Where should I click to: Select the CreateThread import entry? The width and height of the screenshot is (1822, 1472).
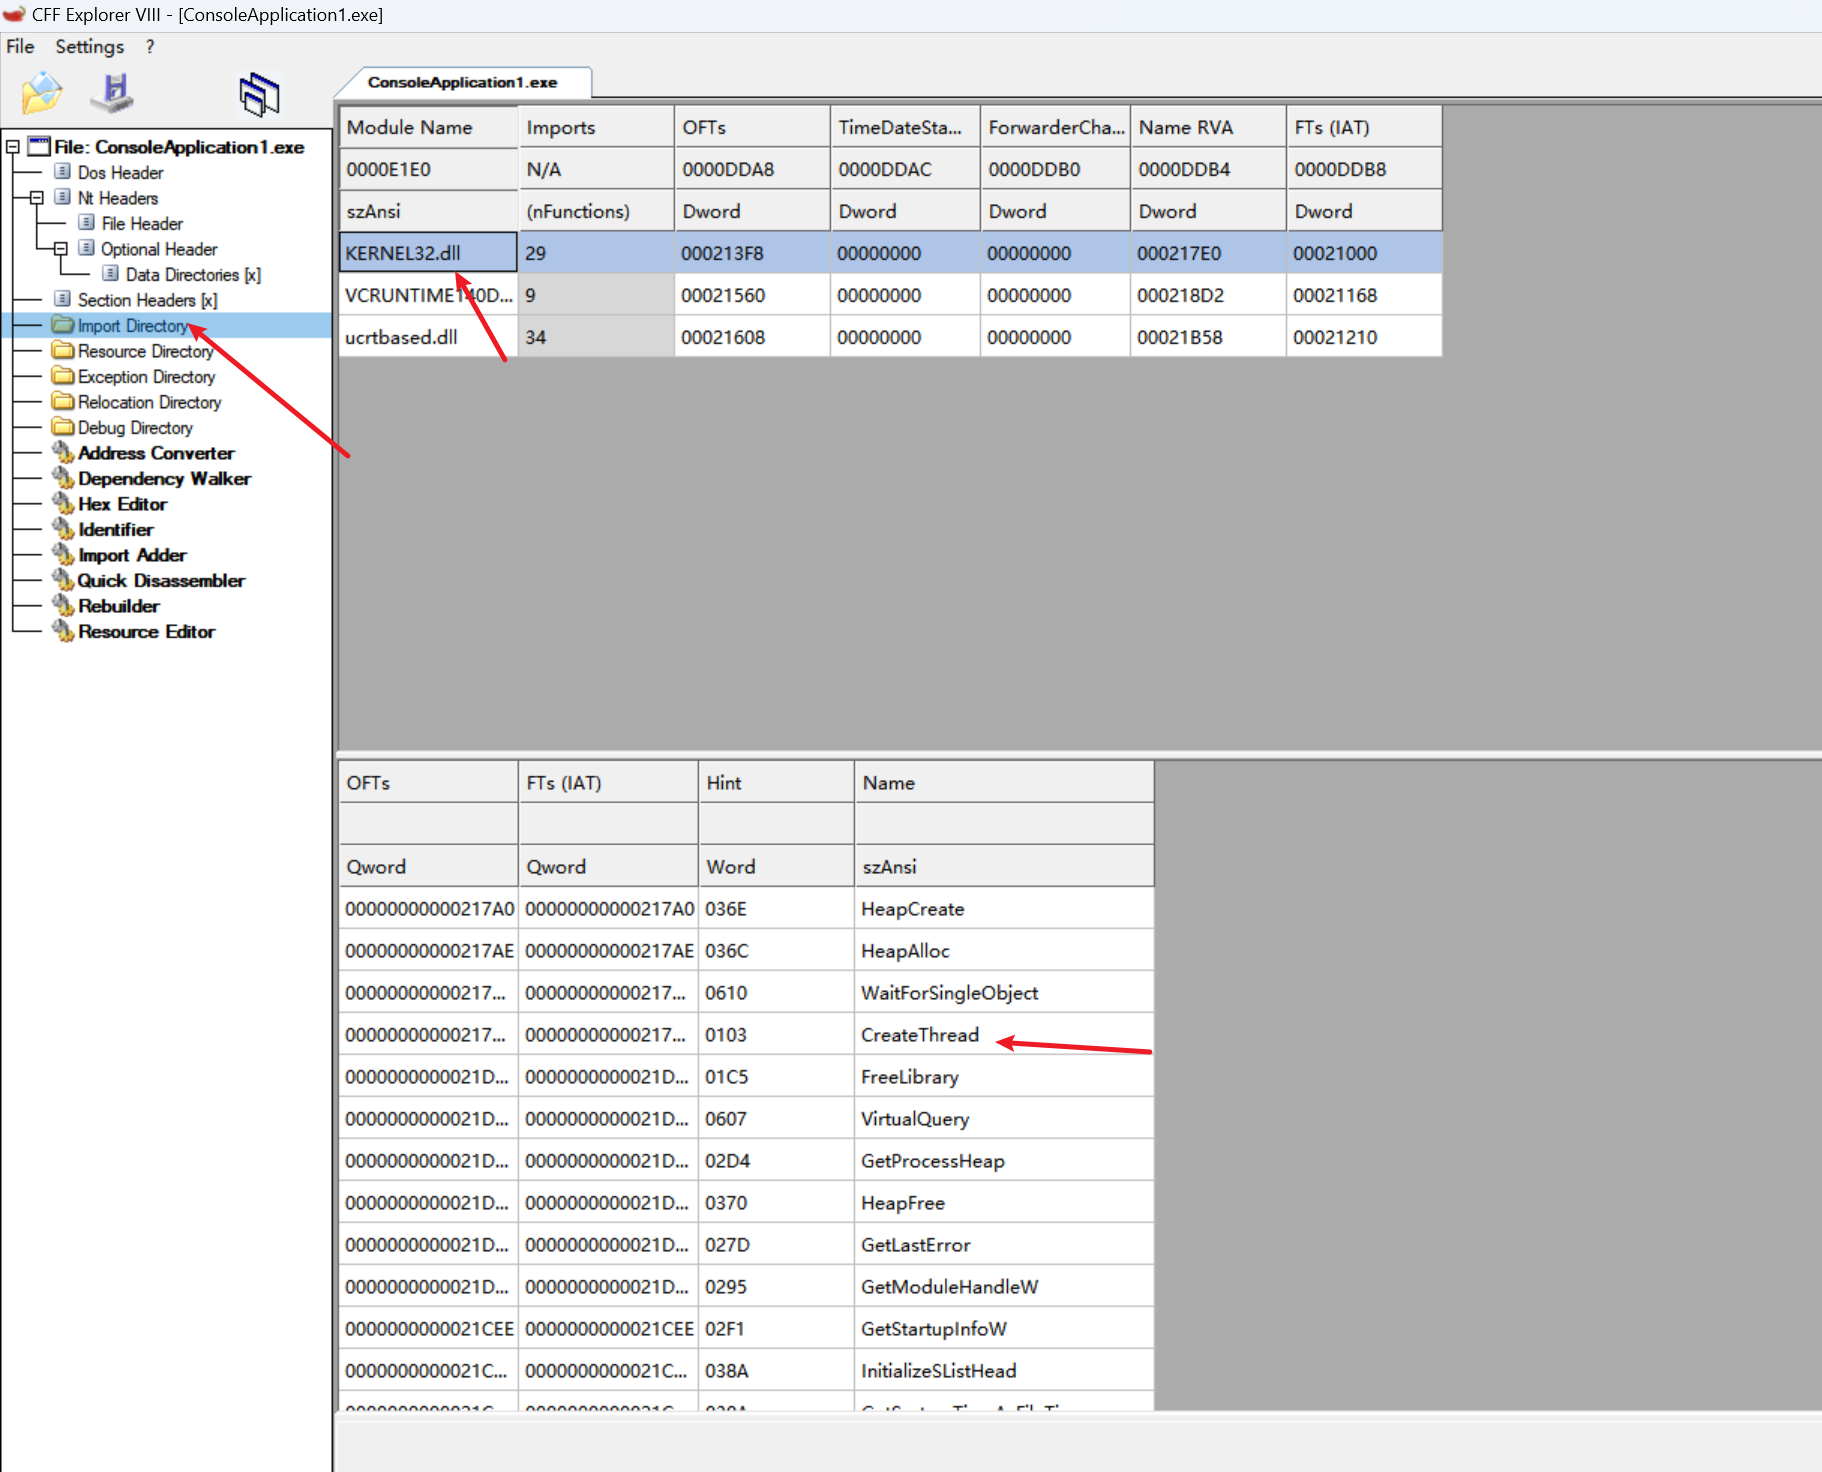pyautogui.click(x=919, y=1035)
